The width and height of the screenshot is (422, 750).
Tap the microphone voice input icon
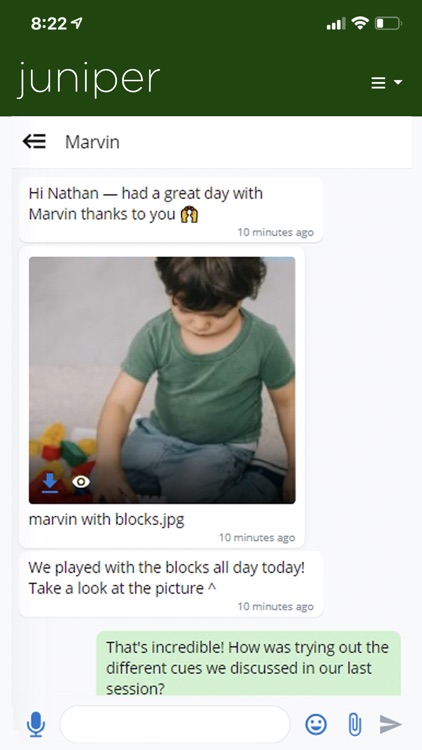(36, 724)
